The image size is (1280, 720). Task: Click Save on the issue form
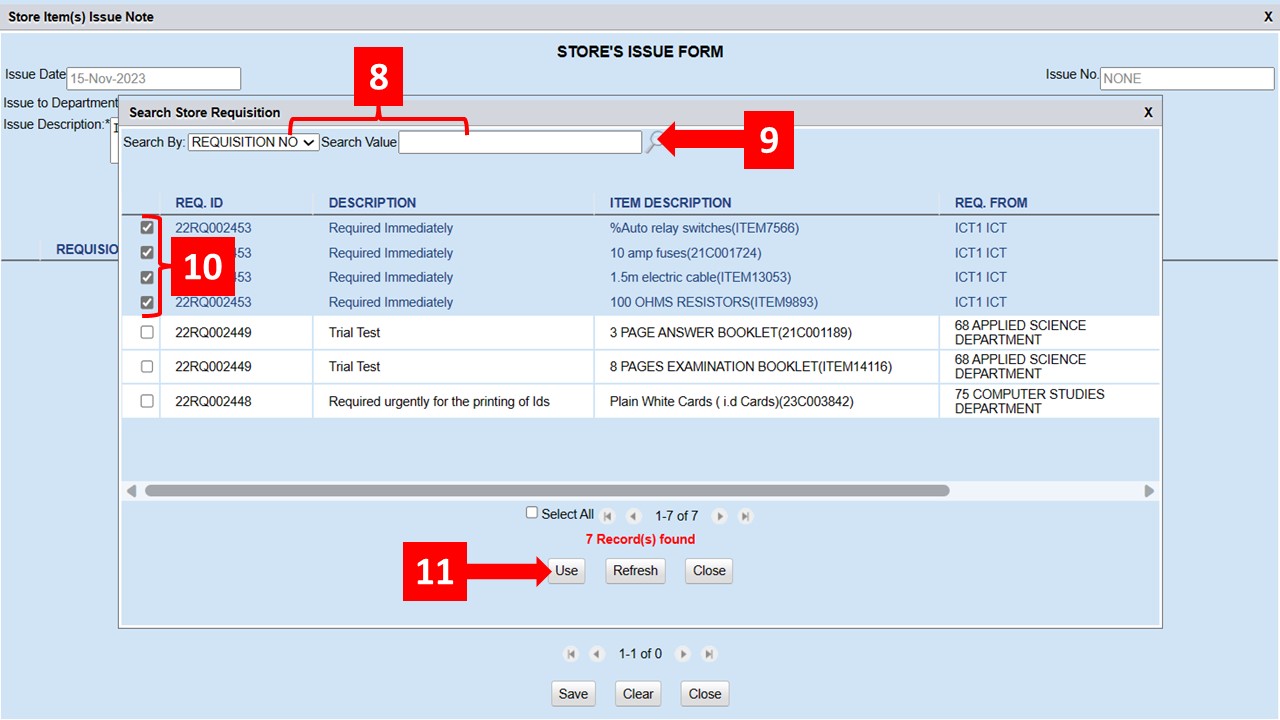pyautogui.click(x=573, y=694)
